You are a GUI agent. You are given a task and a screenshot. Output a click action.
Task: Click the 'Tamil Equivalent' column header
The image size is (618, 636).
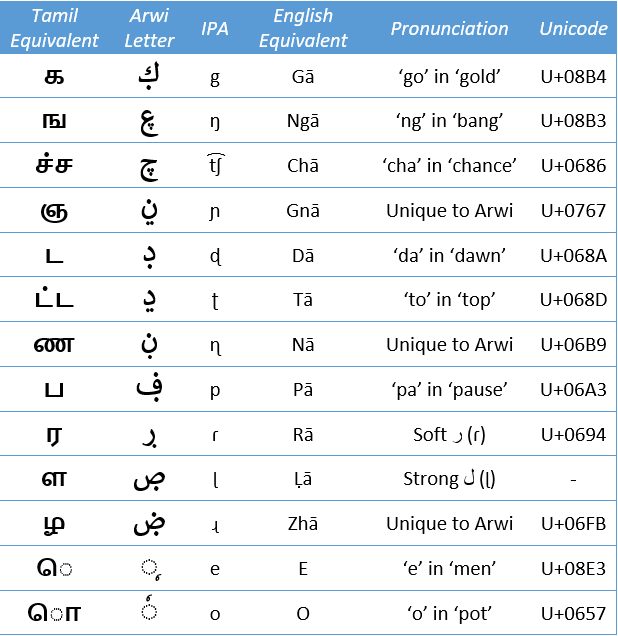[x=52, y=29]
